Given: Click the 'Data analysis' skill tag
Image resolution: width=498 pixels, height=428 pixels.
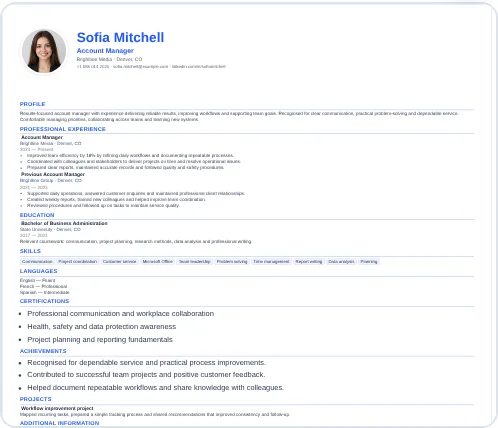Looking at the screenshot, I should click(341, 262).
